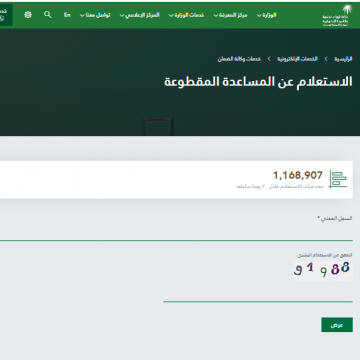Image resolution: width=360 pixels, height=360 pixels.
Task: Open the المركز الإعلامي menu
Action: [140, 15]
